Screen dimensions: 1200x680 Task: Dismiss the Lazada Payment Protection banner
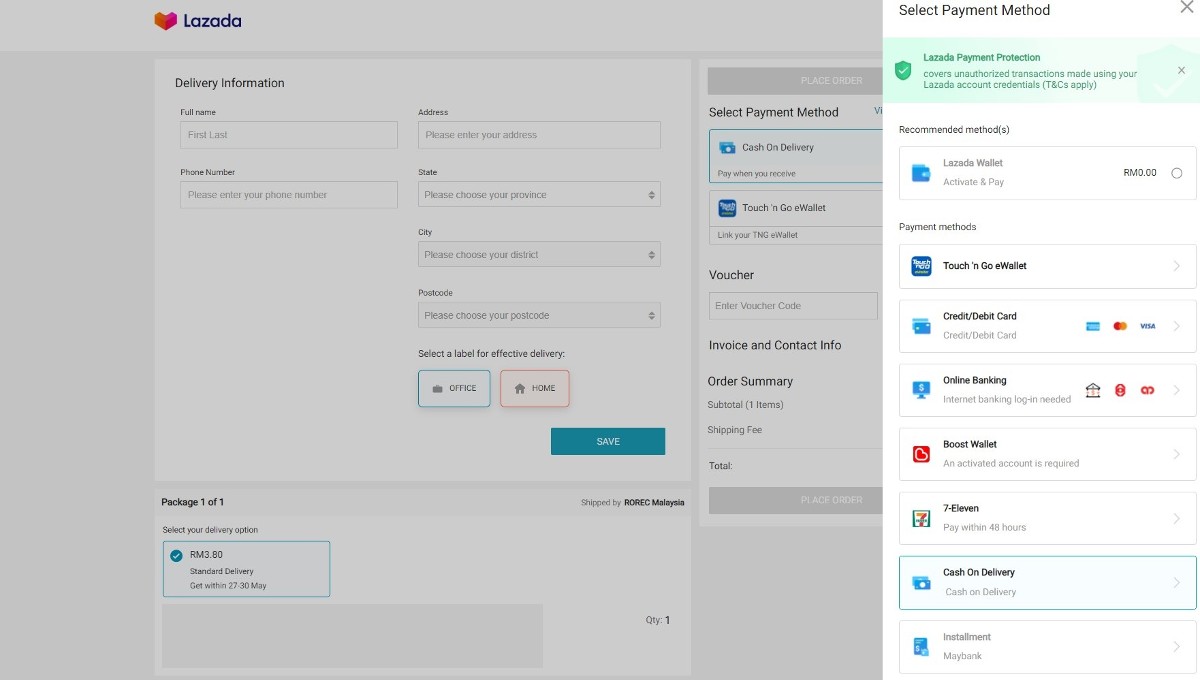pos(1181,71)
